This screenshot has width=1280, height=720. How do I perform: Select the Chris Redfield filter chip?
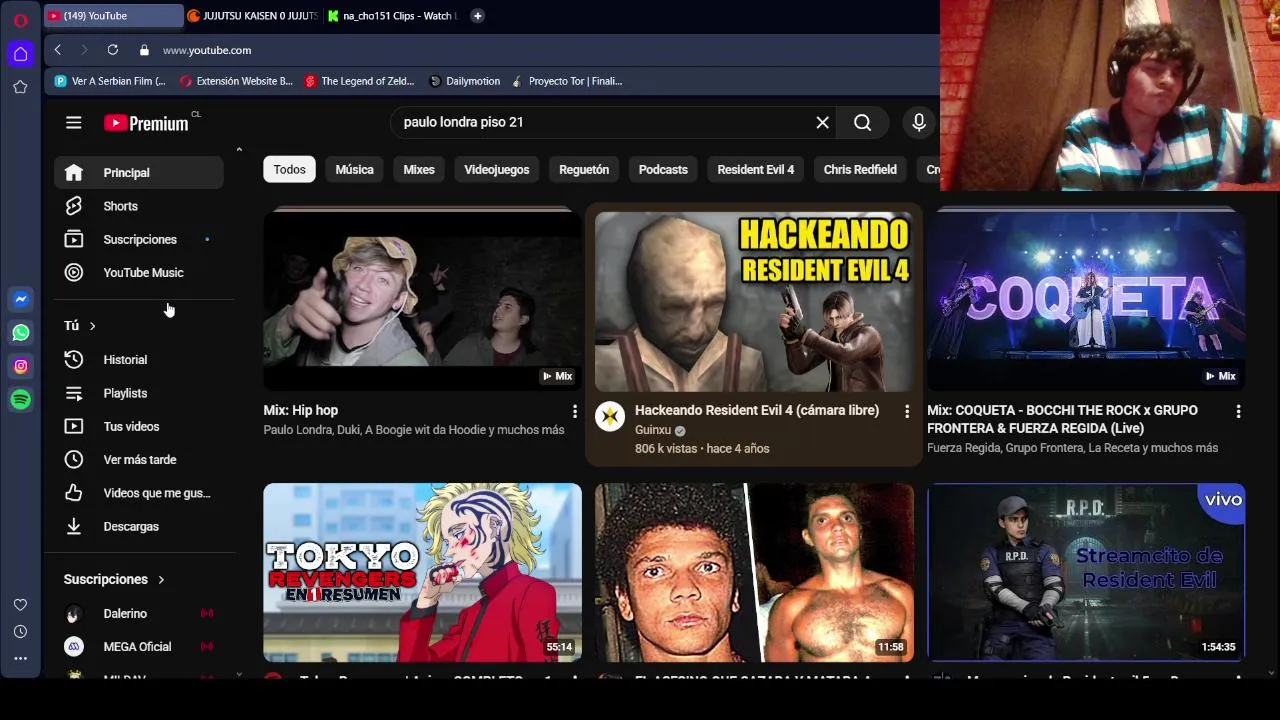point(860,169)
